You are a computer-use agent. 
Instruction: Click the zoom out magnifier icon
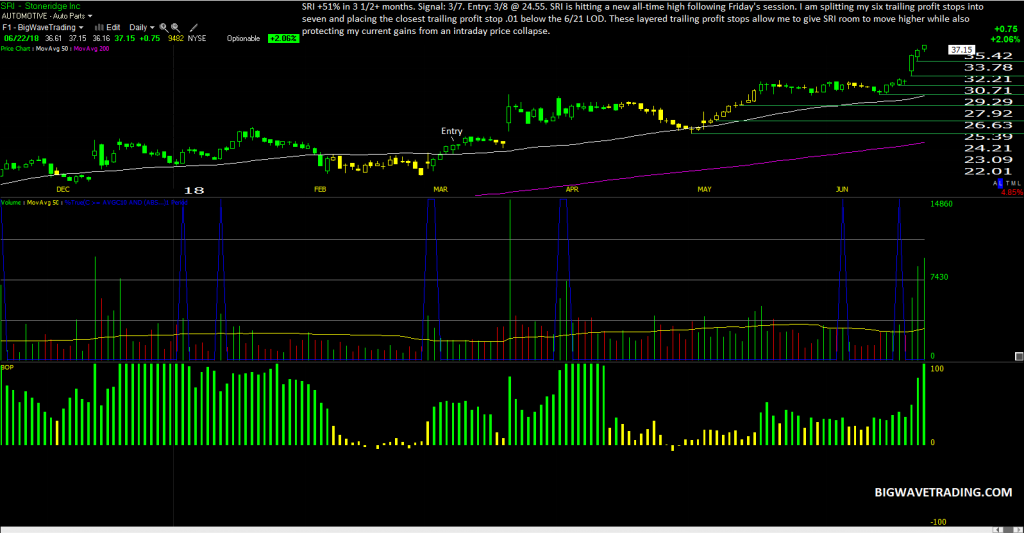pos(176,27)
